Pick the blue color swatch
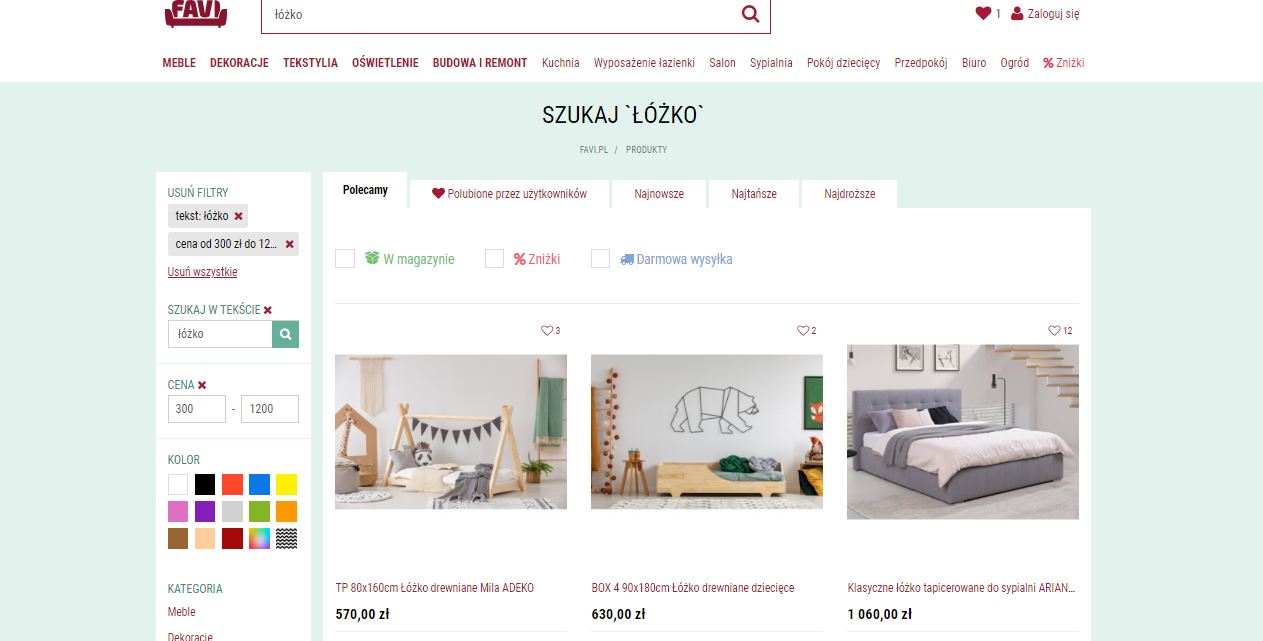Screen dimensions: 1263x641 point(259,484)
